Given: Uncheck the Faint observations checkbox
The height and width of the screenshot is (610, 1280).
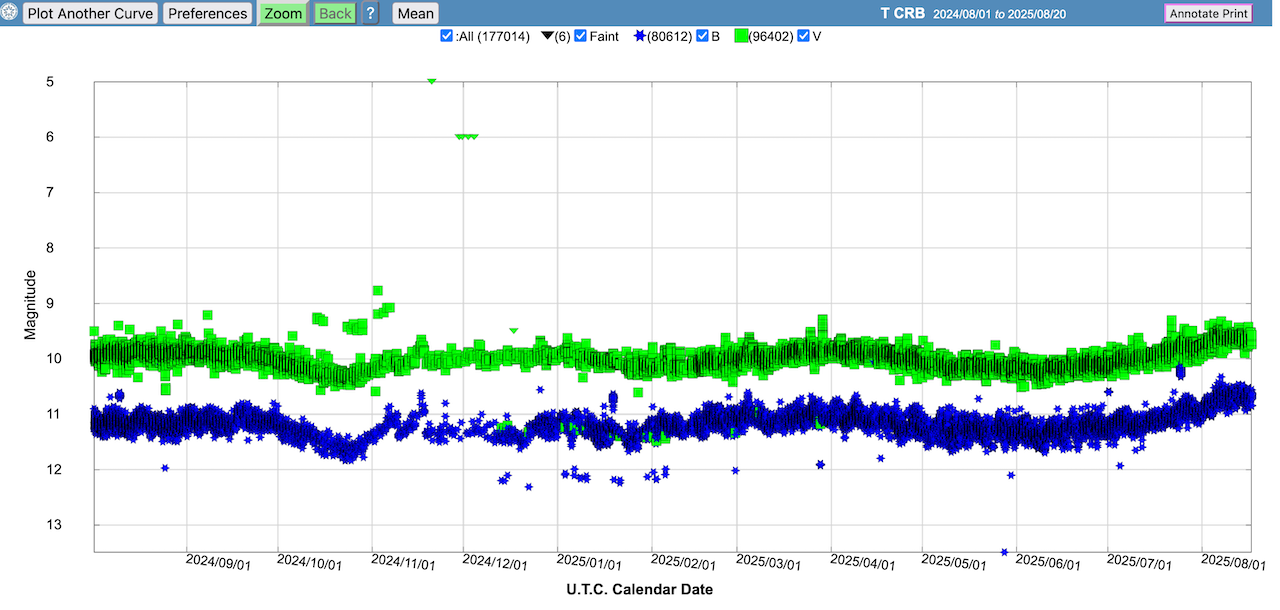Looking at the screenshot, I should pos(581,36).
